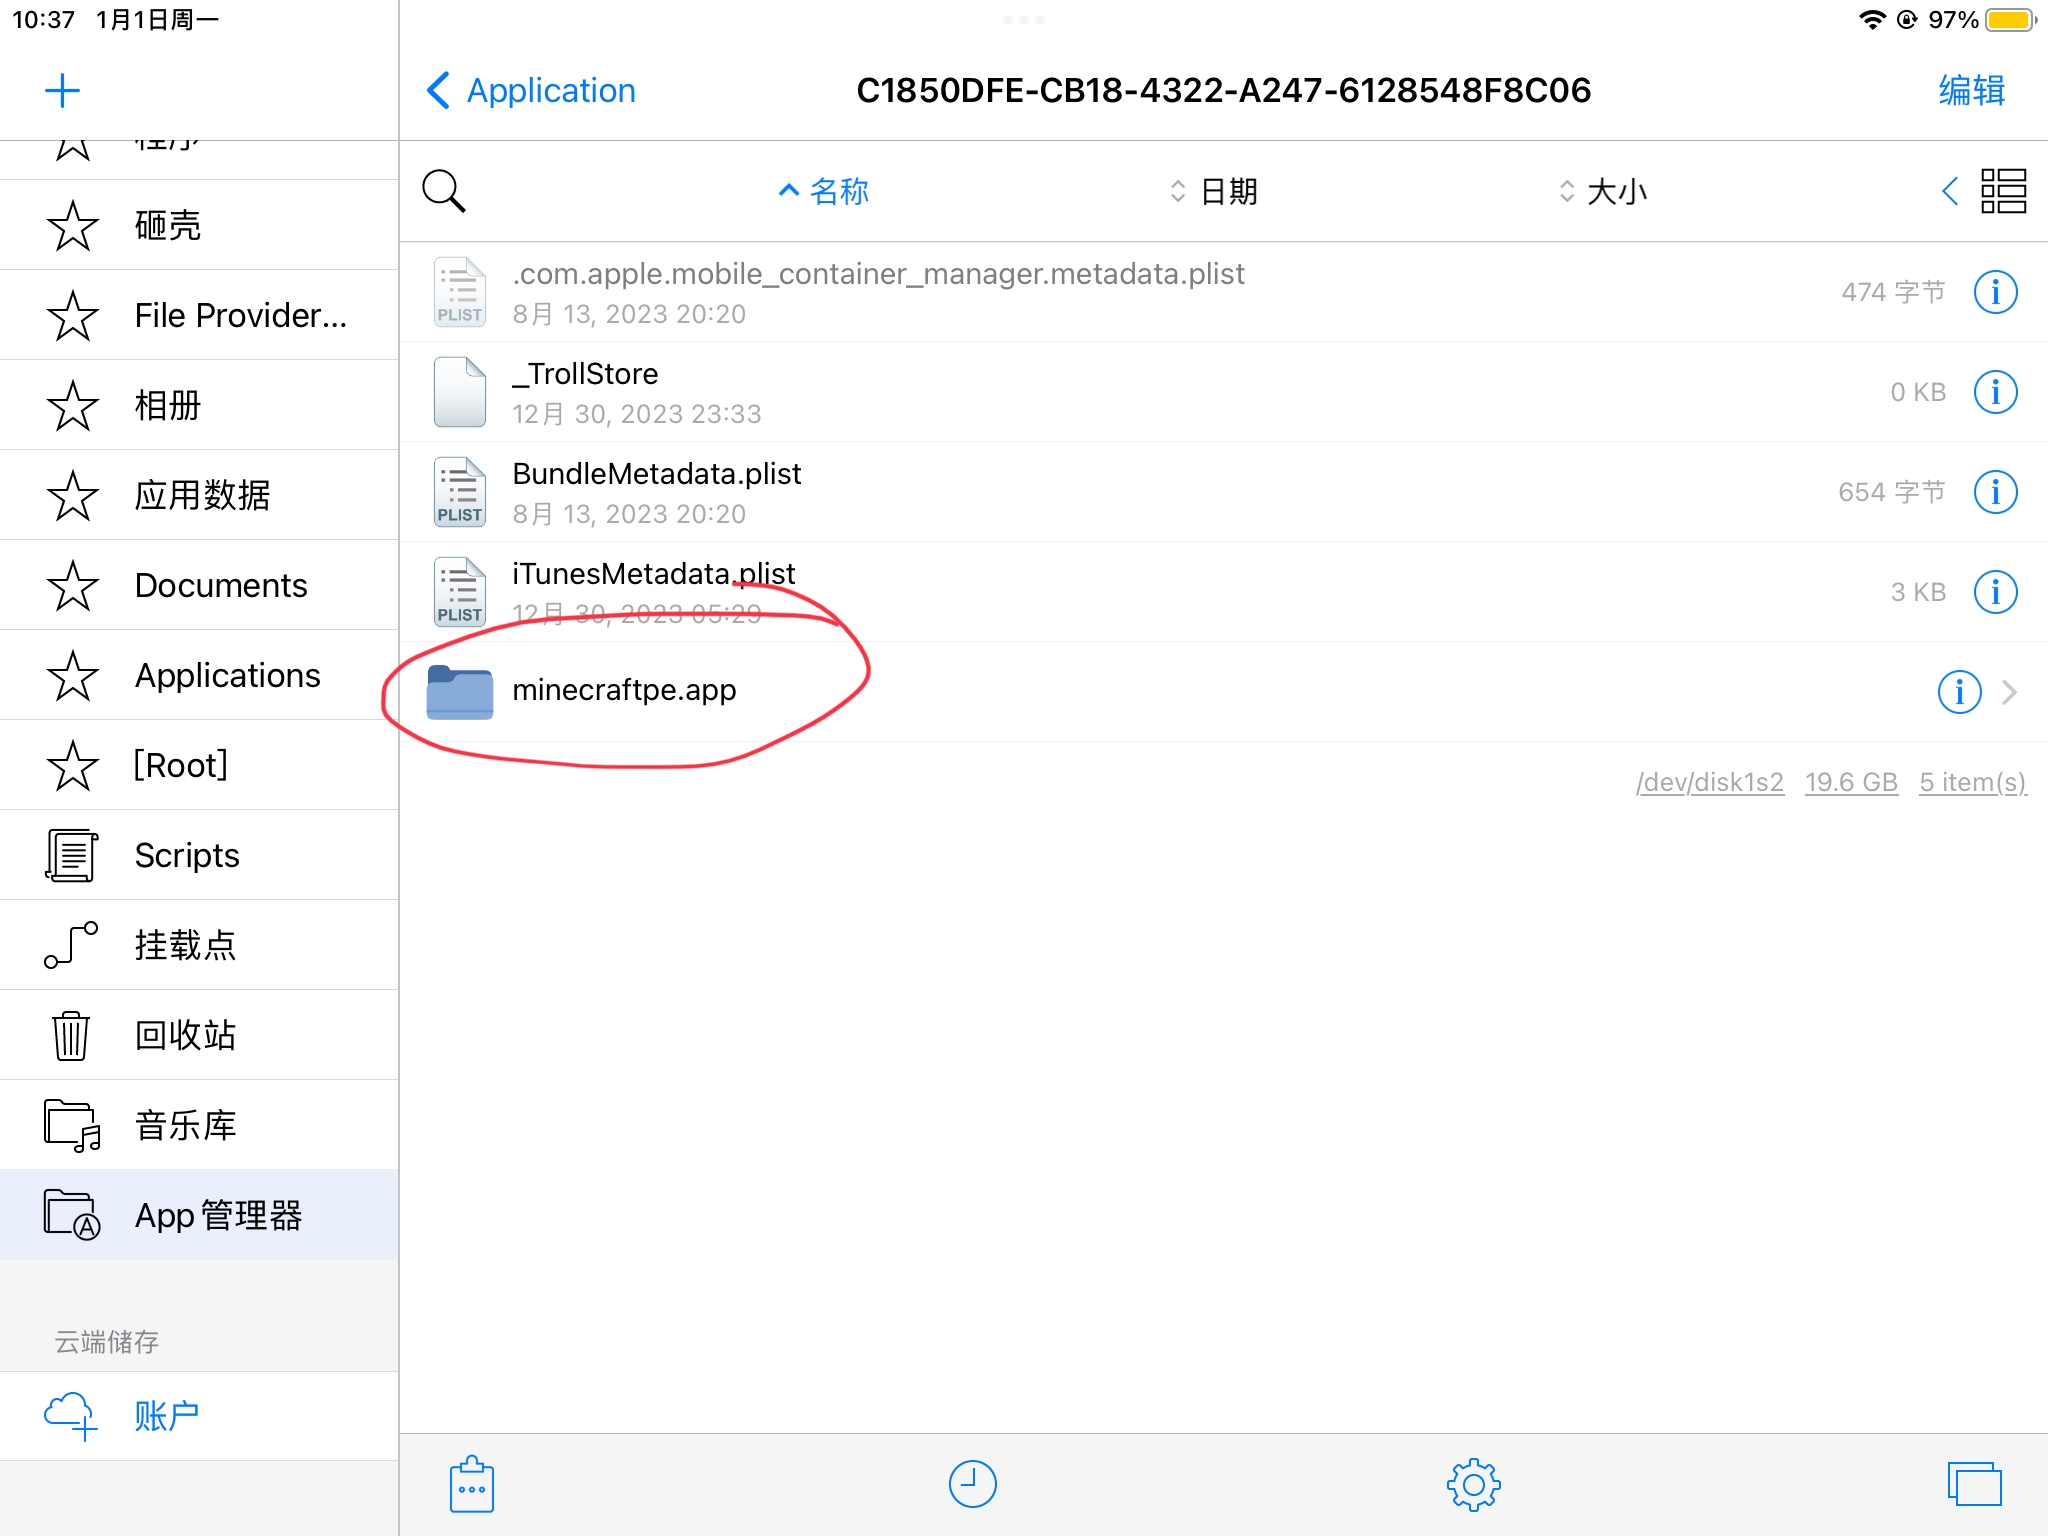Open 应用数据 favorite in sidebar

pos(199,495)
